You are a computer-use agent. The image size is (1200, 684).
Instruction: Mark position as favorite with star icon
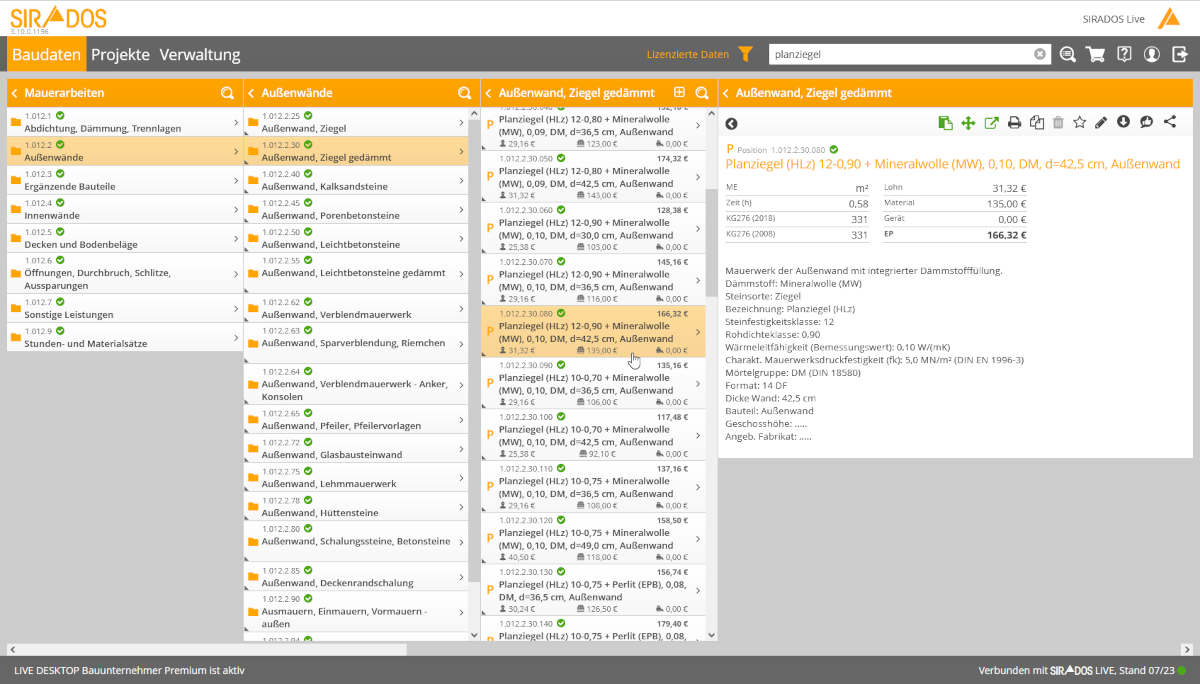pos(1079,123)
